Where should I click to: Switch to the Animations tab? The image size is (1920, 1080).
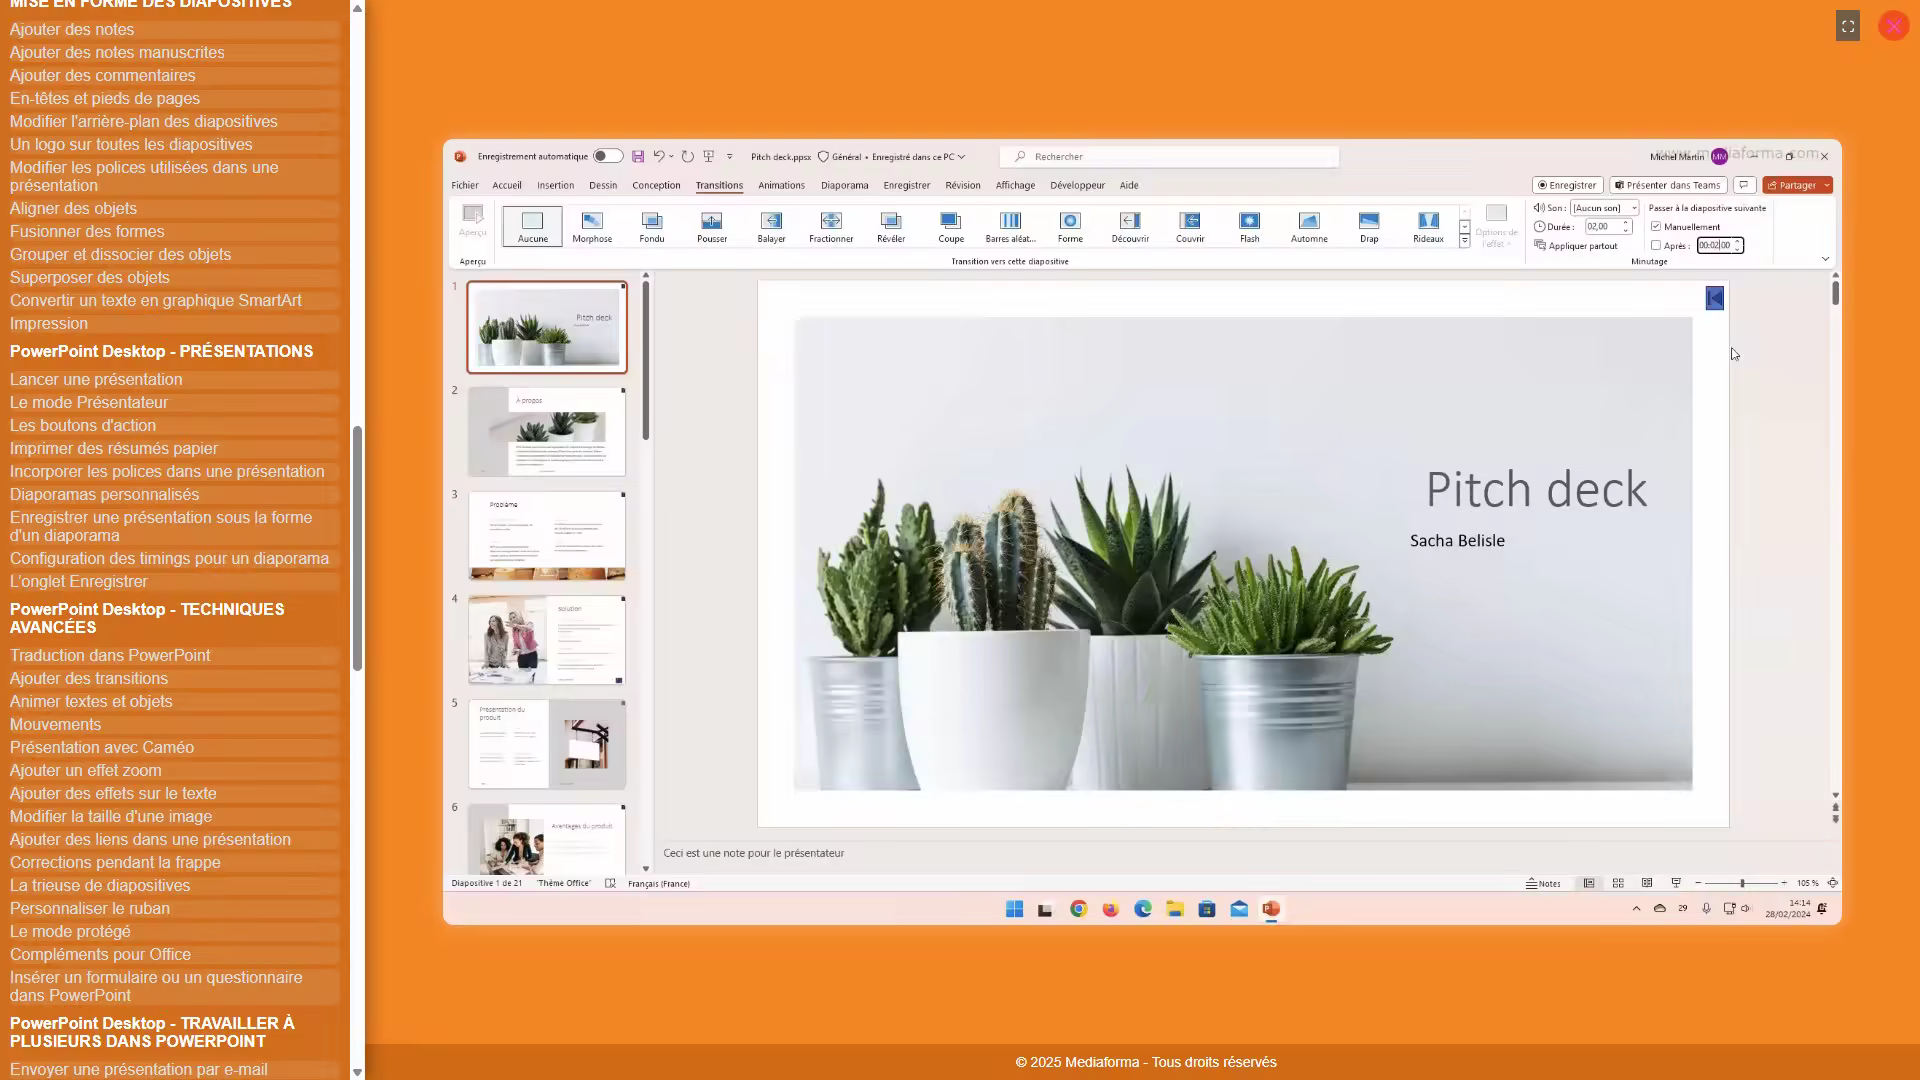click(x=781, y=186)
